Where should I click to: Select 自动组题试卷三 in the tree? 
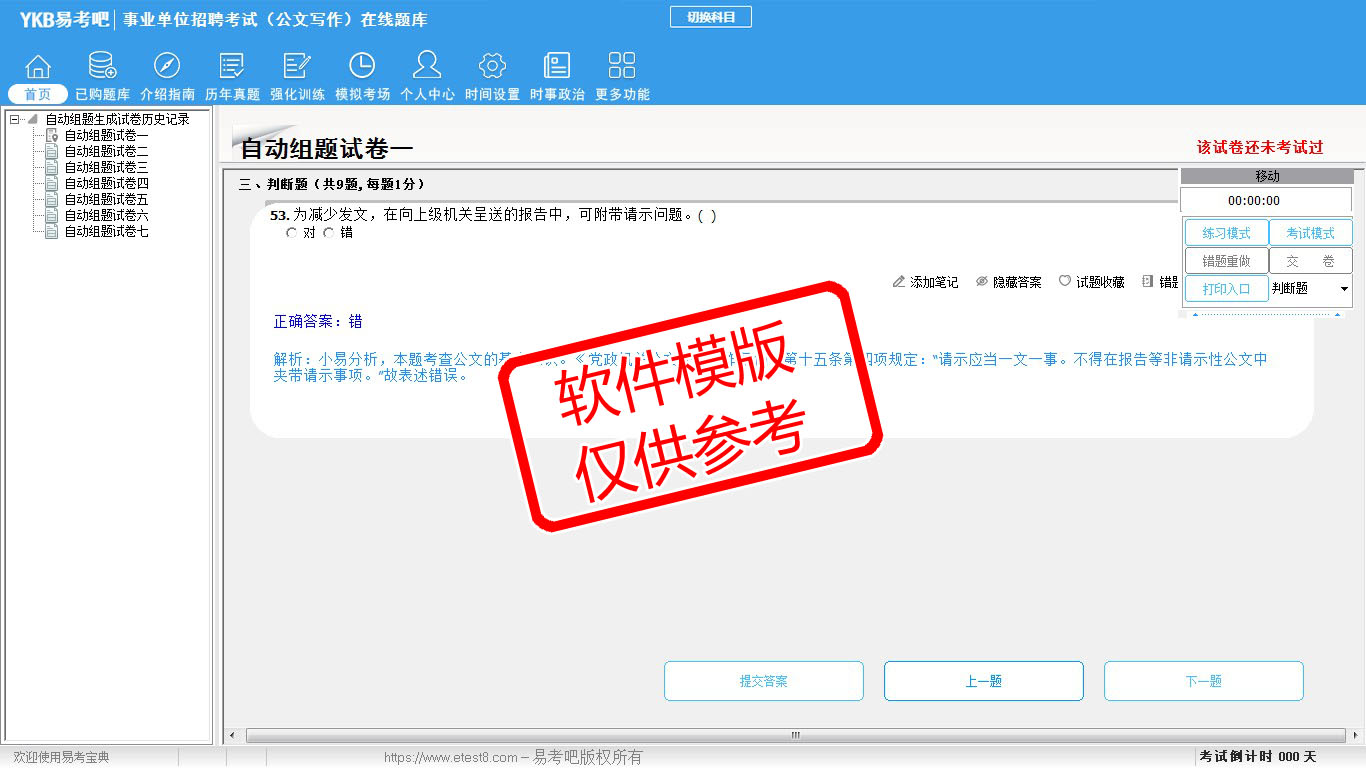click(106, 168)
